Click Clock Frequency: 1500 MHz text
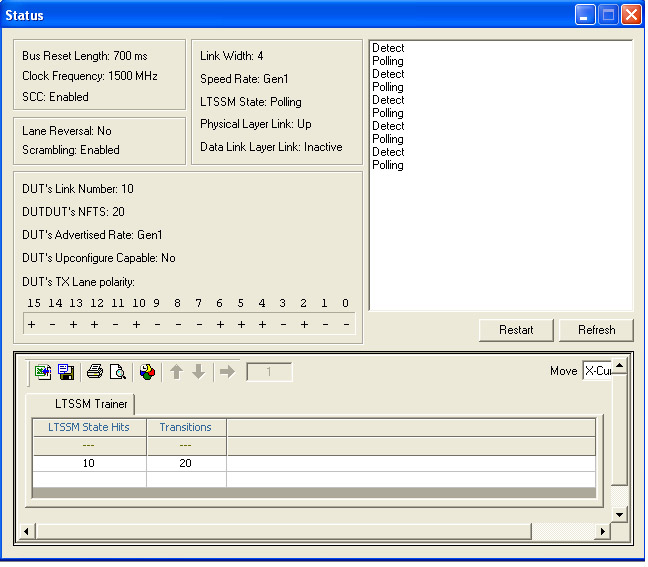 90,76
